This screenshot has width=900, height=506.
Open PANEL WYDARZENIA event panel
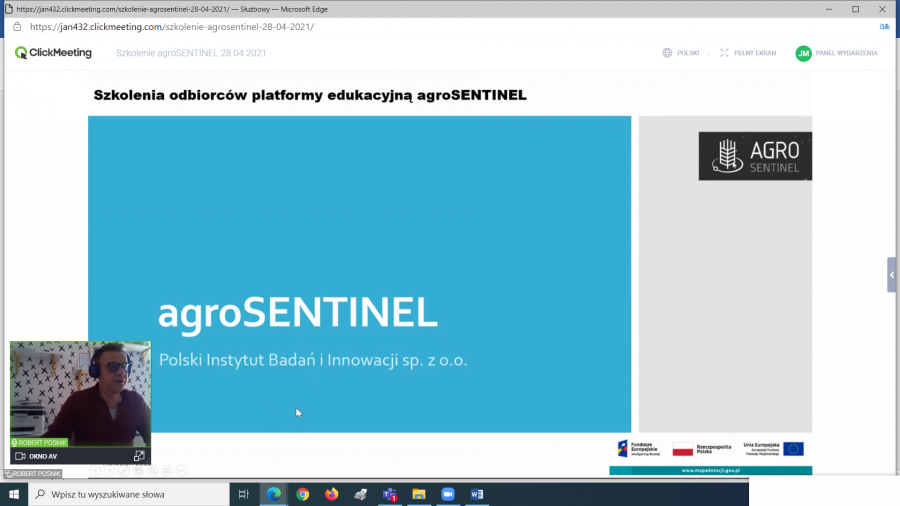846,53
